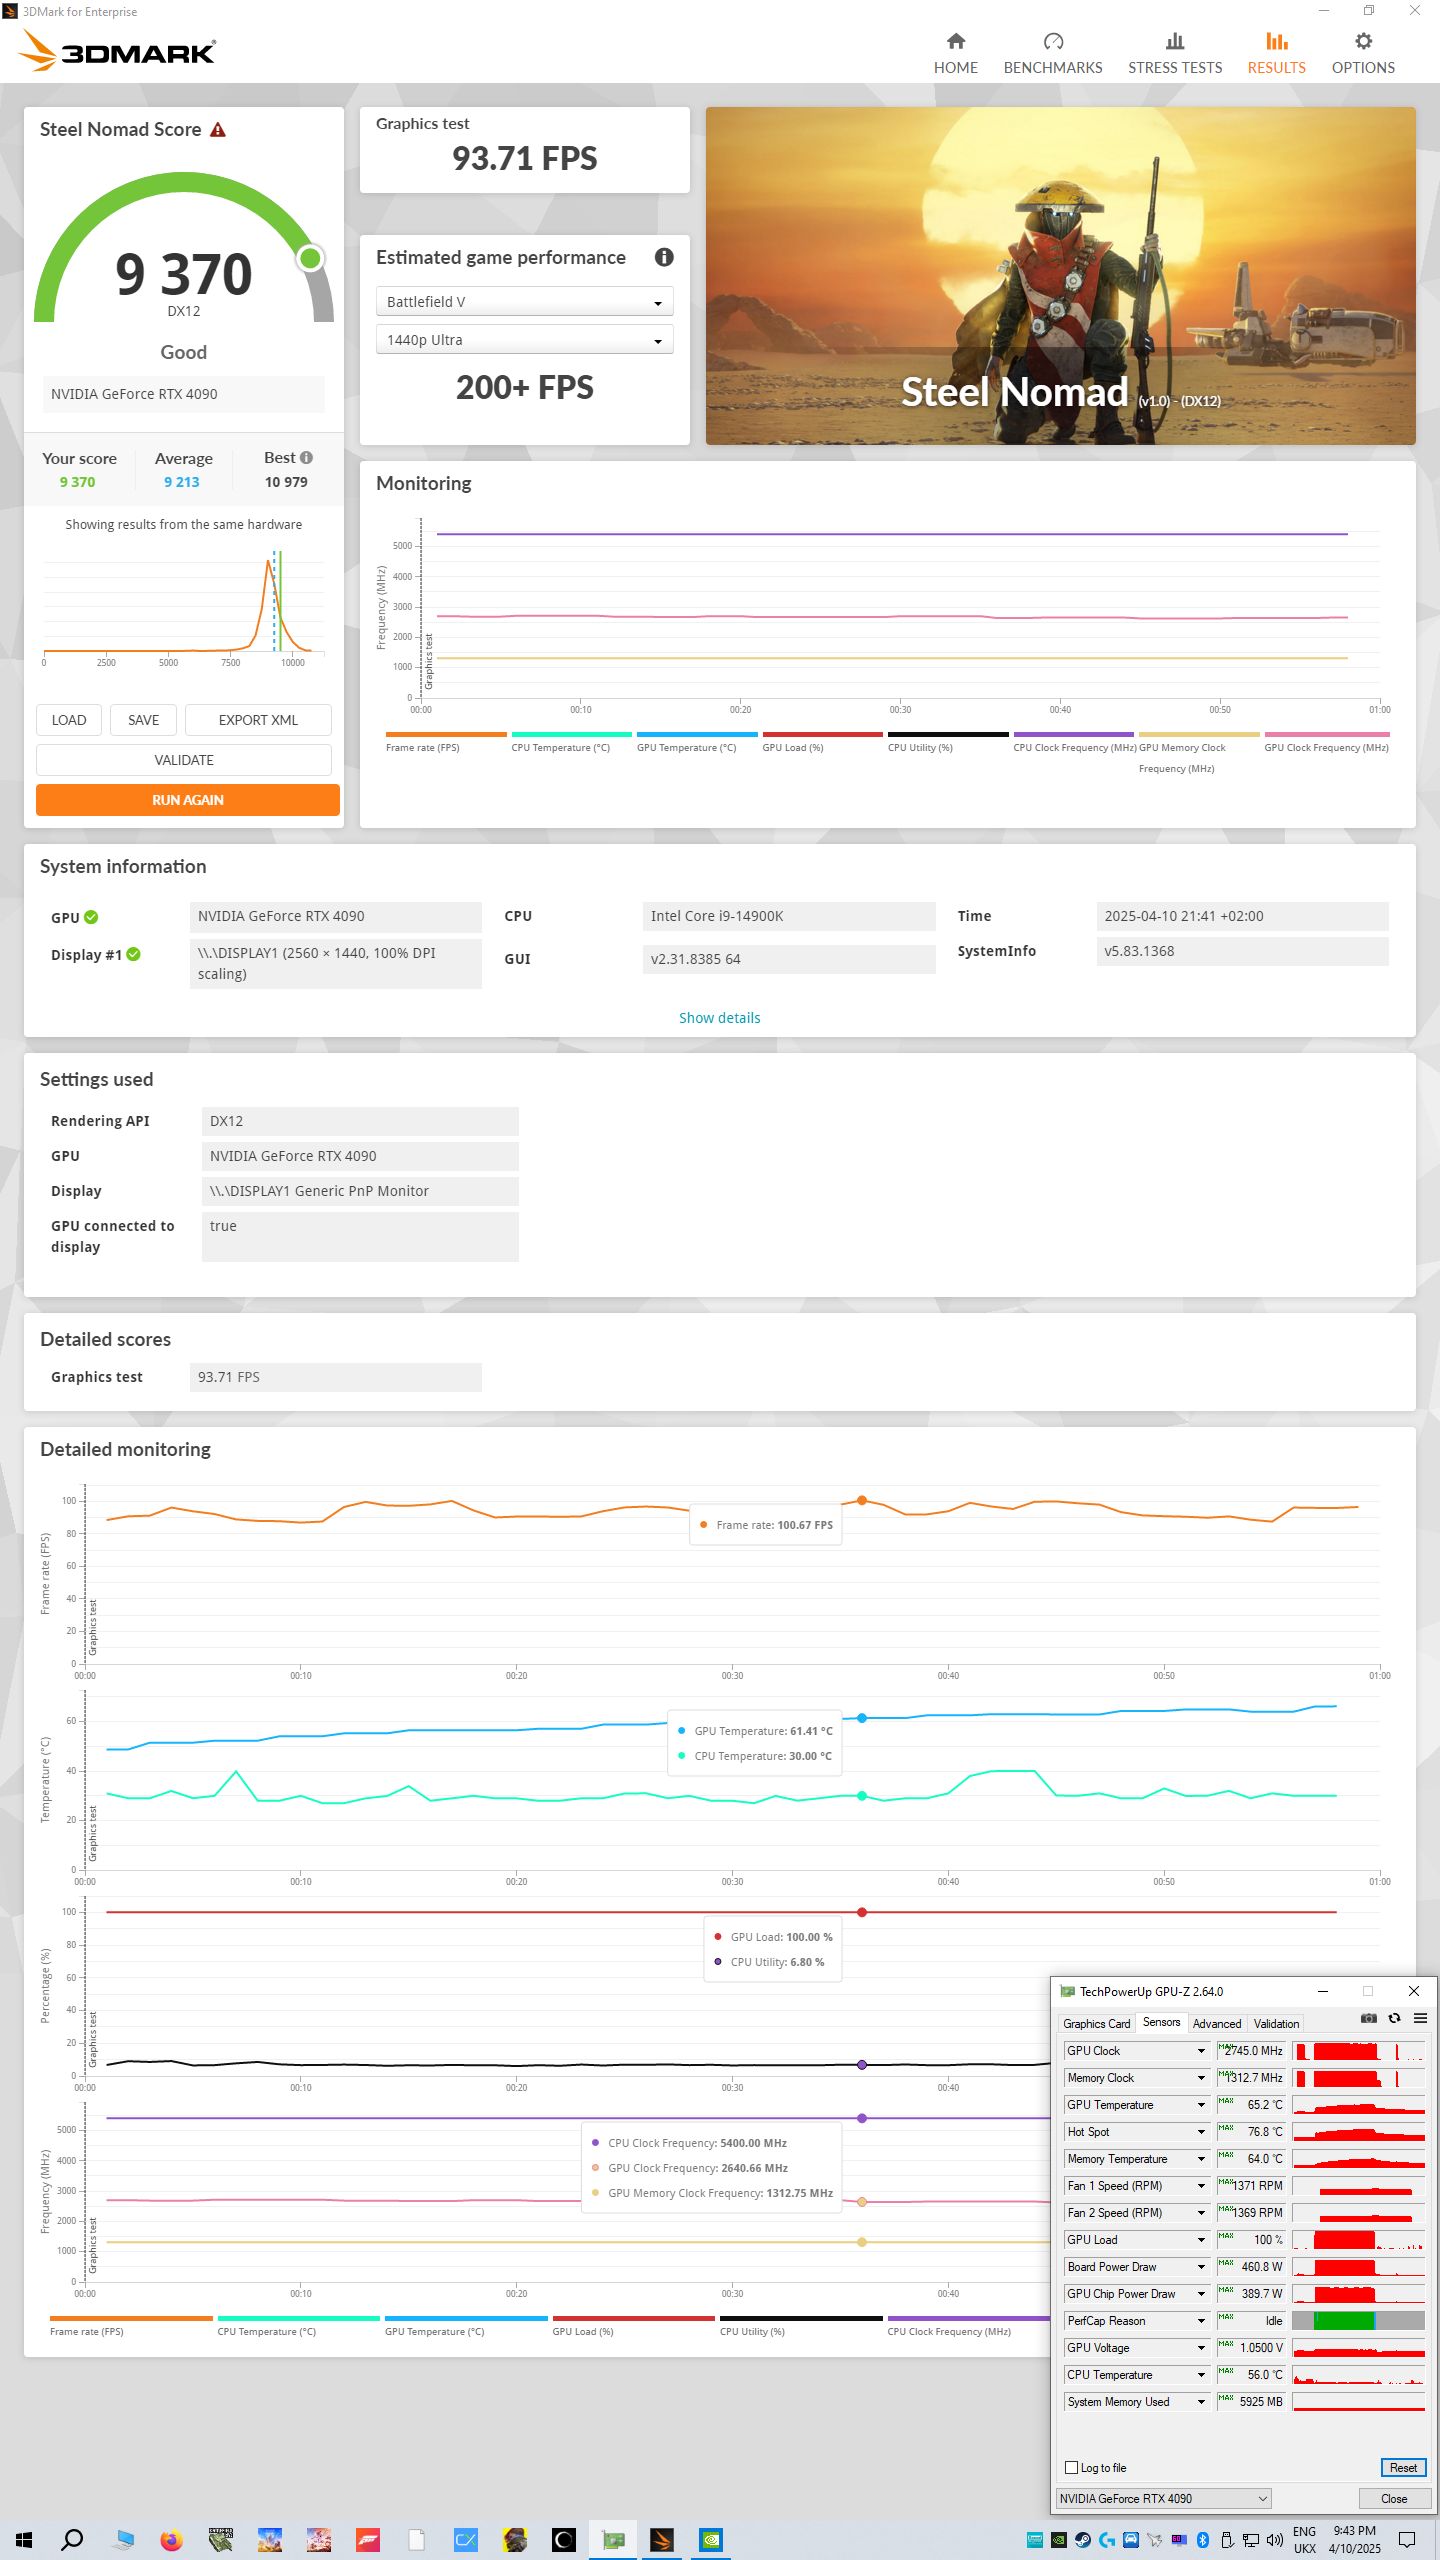
Task: Click the EXPORT XML button
Action: (258, 720)
